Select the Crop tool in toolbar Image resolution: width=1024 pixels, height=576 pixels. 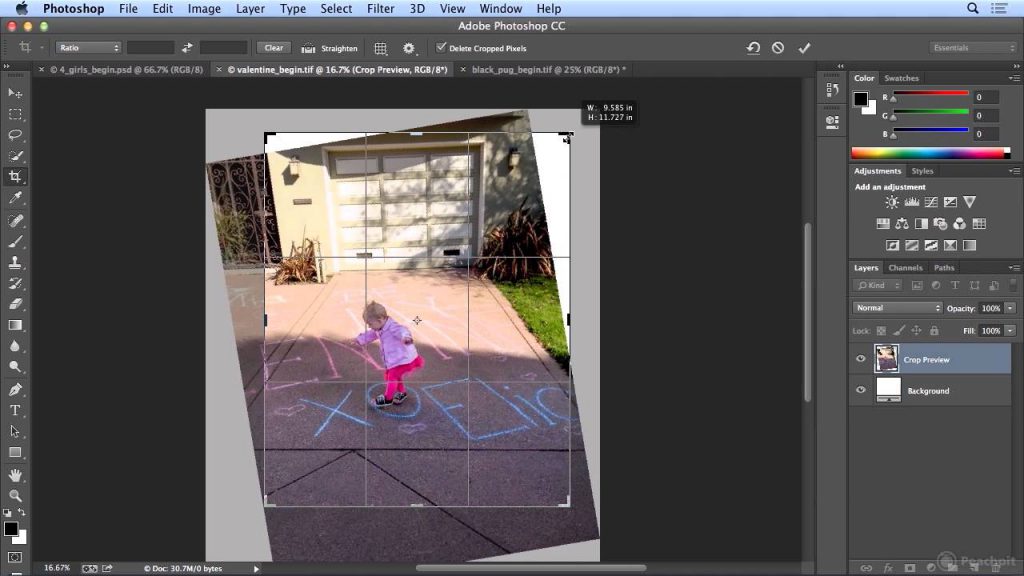(x=15, y=176)
